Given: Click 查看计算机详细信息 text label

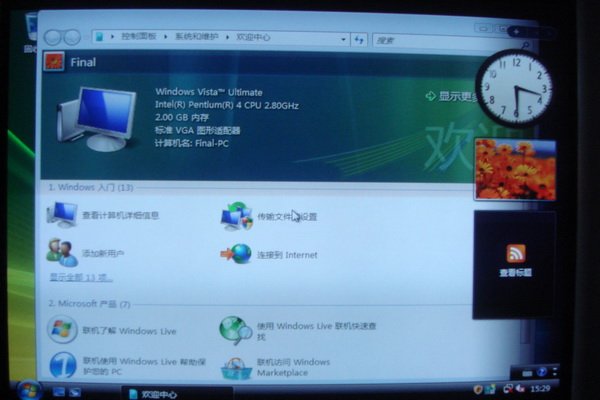Looking at the screenshot, I should (x=121, y=215).
